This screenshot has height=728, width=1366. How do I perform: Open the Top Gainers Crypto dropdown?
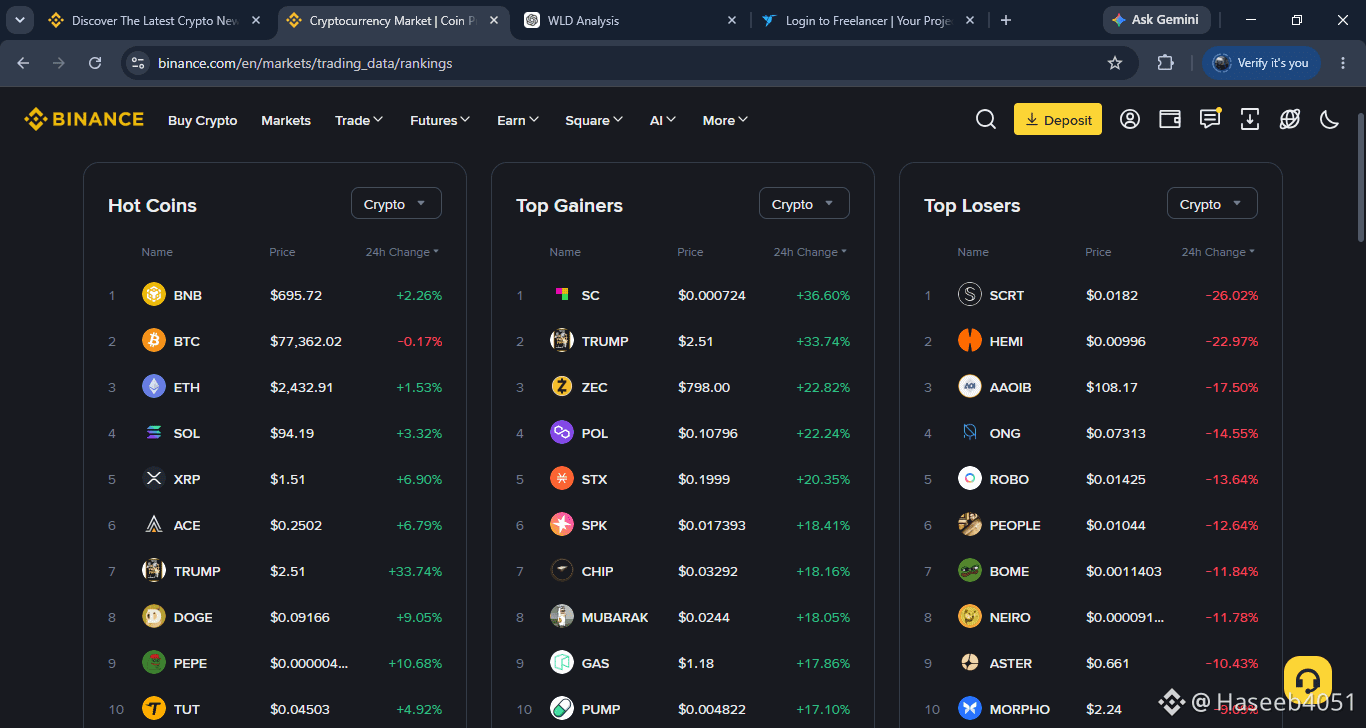point(804,204)
